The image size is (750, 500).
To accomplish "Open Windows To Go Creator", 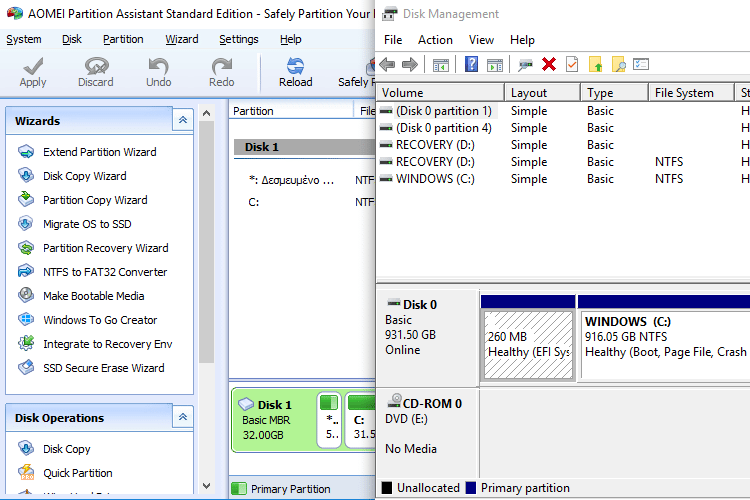I will [100, 320].
